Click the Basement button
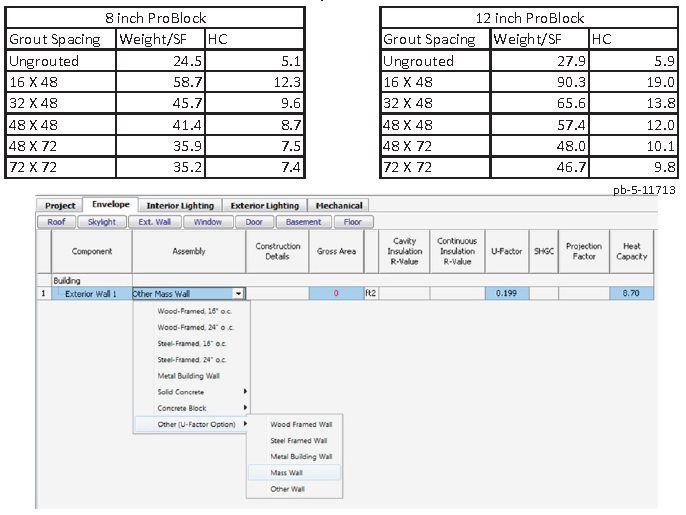This screenshot has height=515, width=686. [303, 222]
